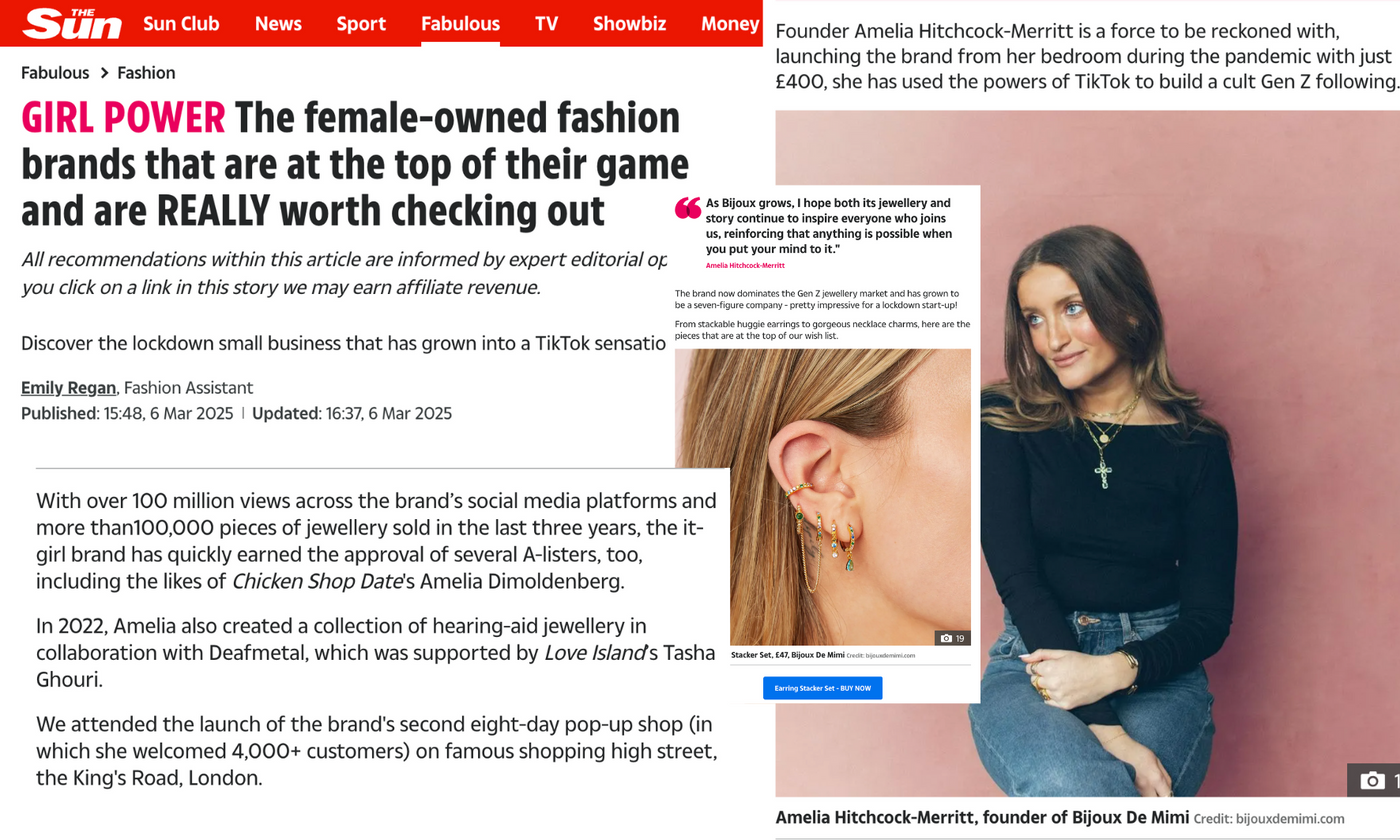Click The Sun logo

[x=73, y=23]
